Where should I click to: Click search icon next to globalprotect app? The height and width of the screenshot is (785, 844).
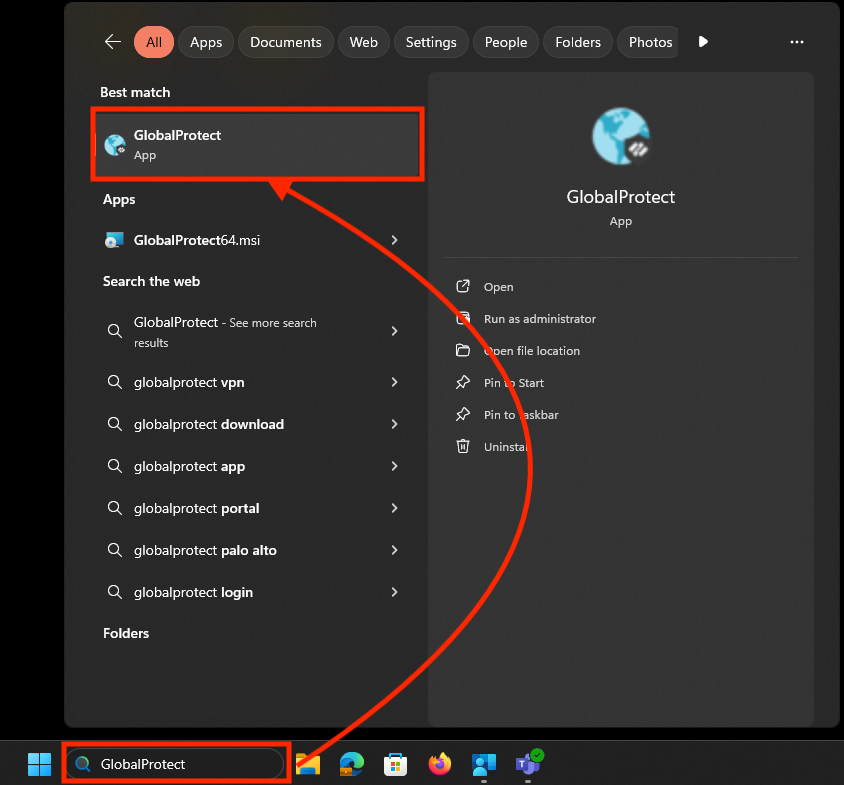(x=115, y=466)
